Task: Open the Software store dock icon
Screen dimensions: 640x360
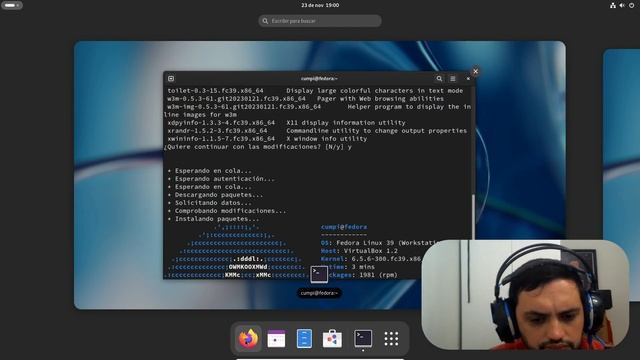Action: (x=332, y=338)
